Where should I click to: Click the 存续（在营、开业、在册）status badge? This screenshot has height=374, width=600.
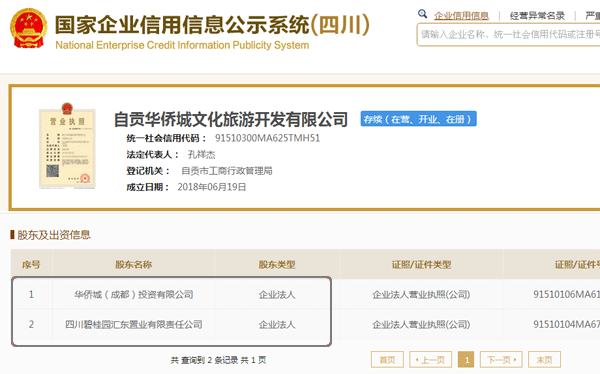coord(418,119)
